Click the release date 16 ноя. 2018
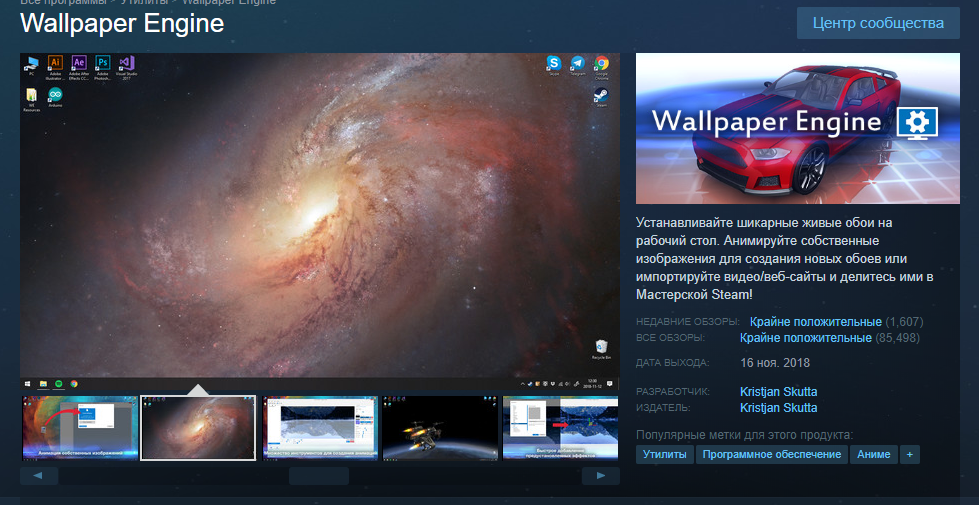 coord(775,363)
